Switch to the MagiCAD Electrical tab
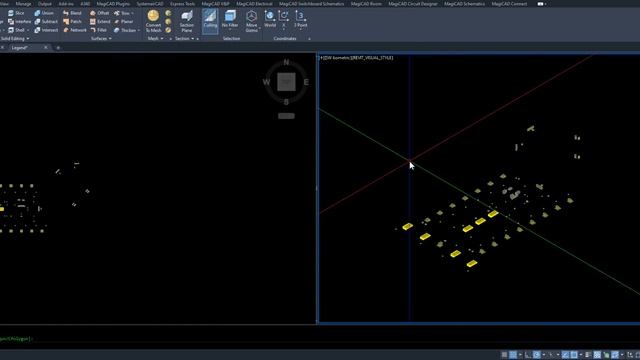Viewport: 640px width, 360px height. (x=254, y=4)
